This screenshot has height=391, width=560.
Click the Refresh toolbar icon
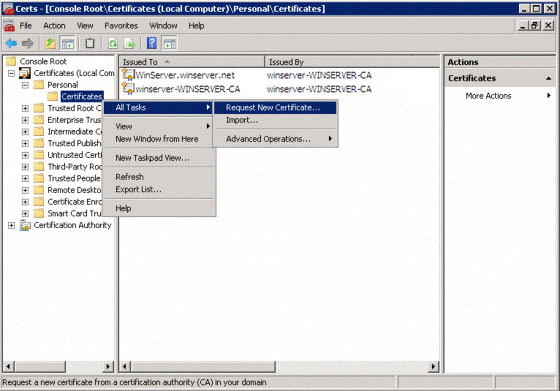tap(113, 44)
